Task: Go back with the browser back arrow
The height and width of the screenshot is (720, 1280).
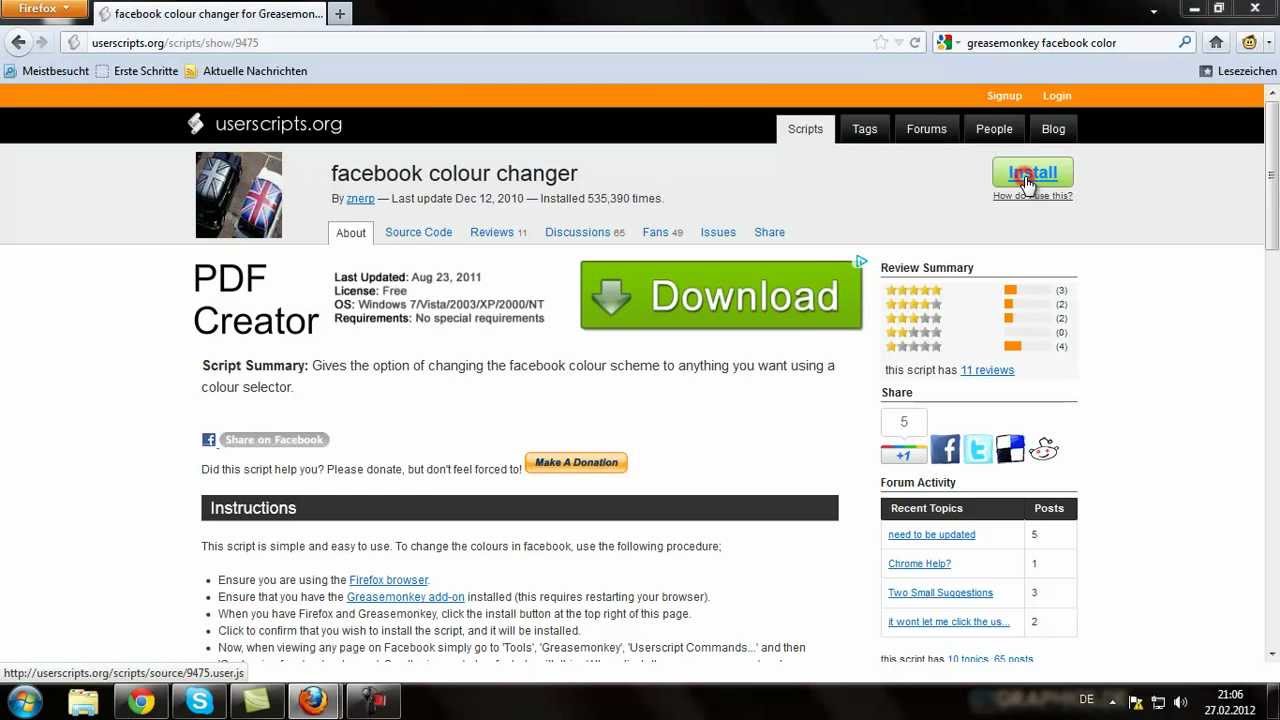Action: (18, 42)
